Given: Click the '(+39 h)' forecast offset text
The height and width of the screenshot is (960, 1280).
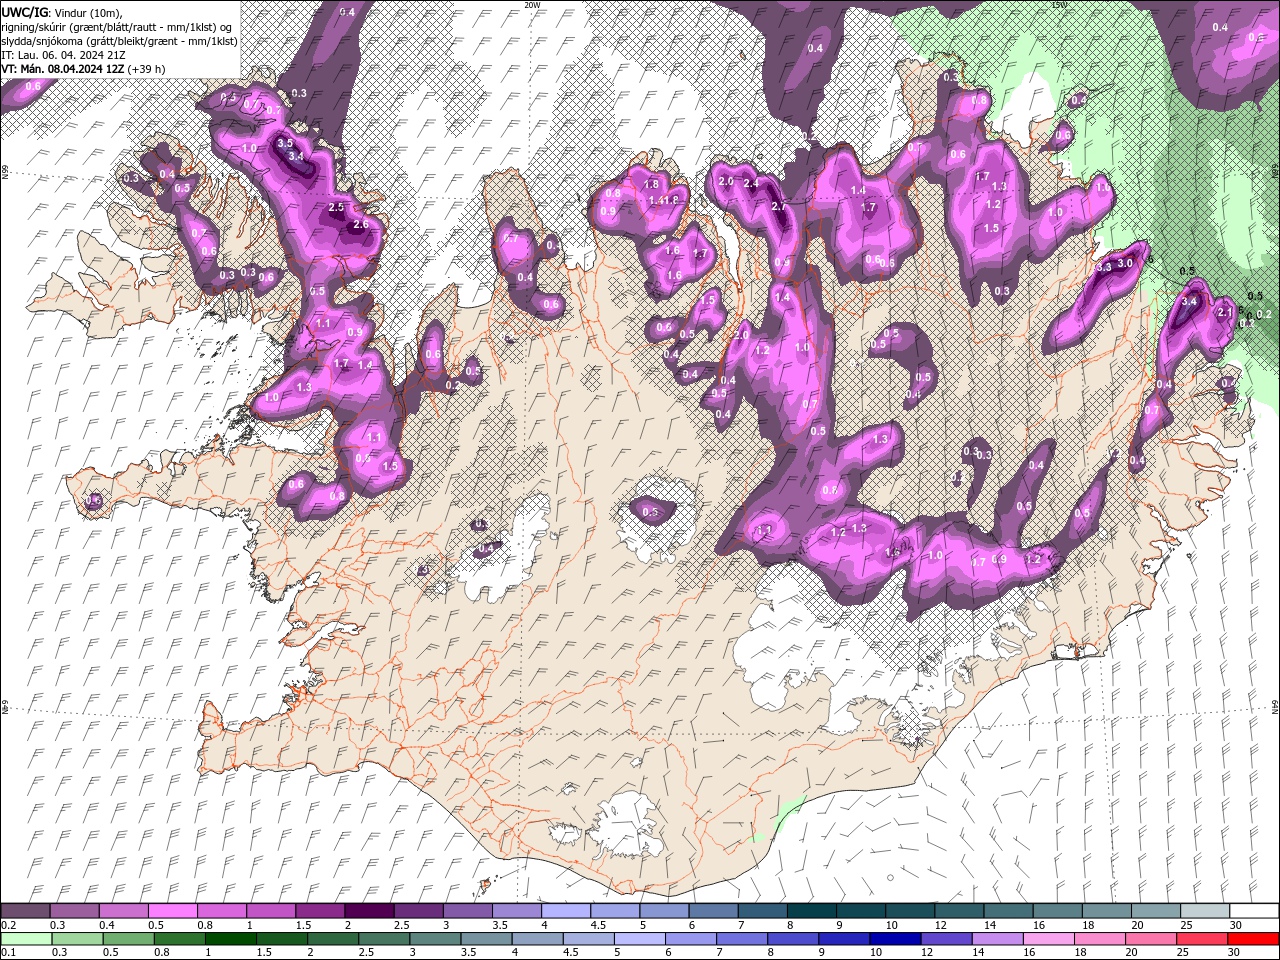Looking at the screenshot, I should tap(147, 69).
